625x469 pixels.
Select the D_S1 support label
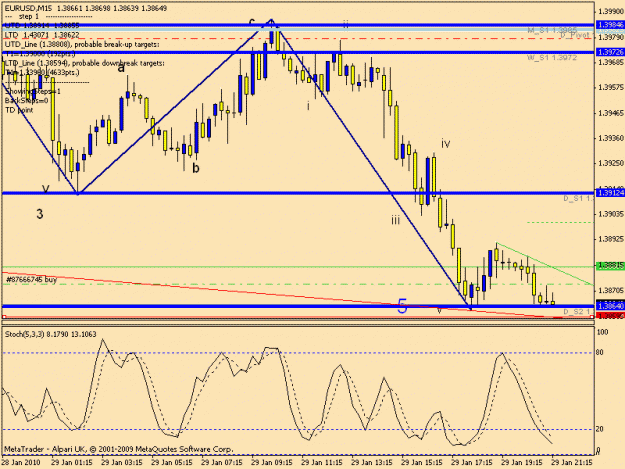pyautogui.click(x=578, y=198)
